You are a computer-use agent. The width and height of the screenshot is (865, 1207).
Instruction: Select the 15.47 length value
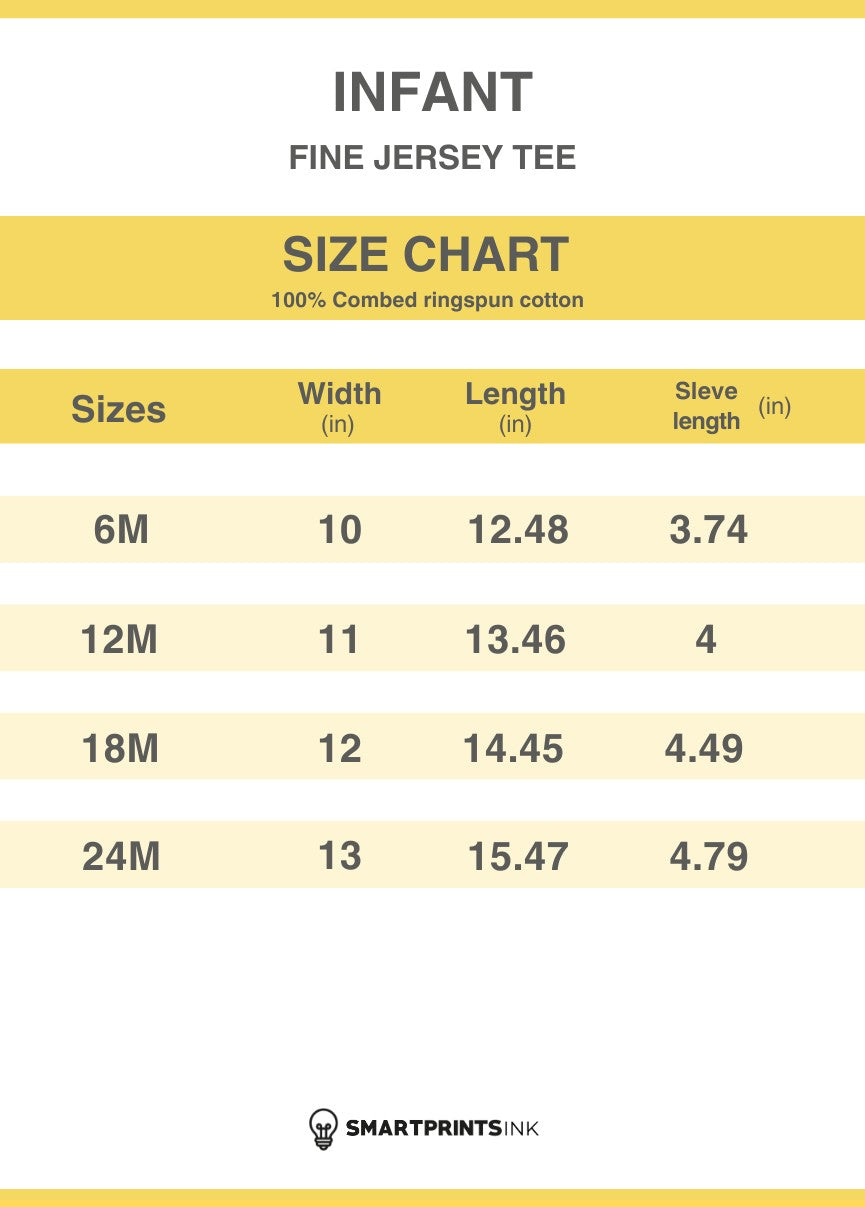pyautogui.click(x=518, y=856)
